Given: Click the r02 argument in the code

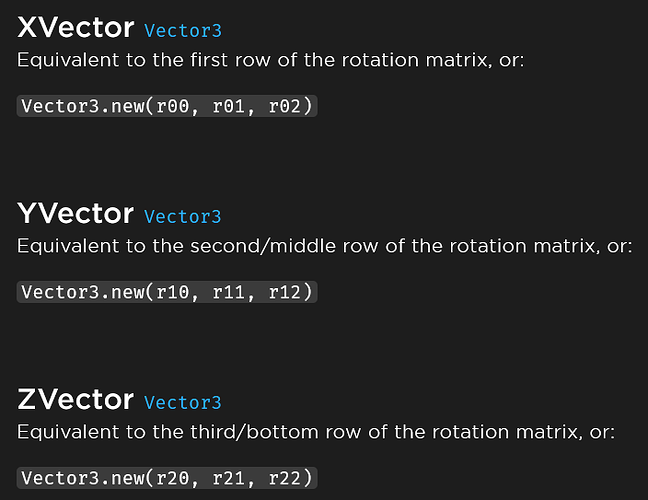Looking at the screenshot, I should pyautogui.click(x=285, y=106).
